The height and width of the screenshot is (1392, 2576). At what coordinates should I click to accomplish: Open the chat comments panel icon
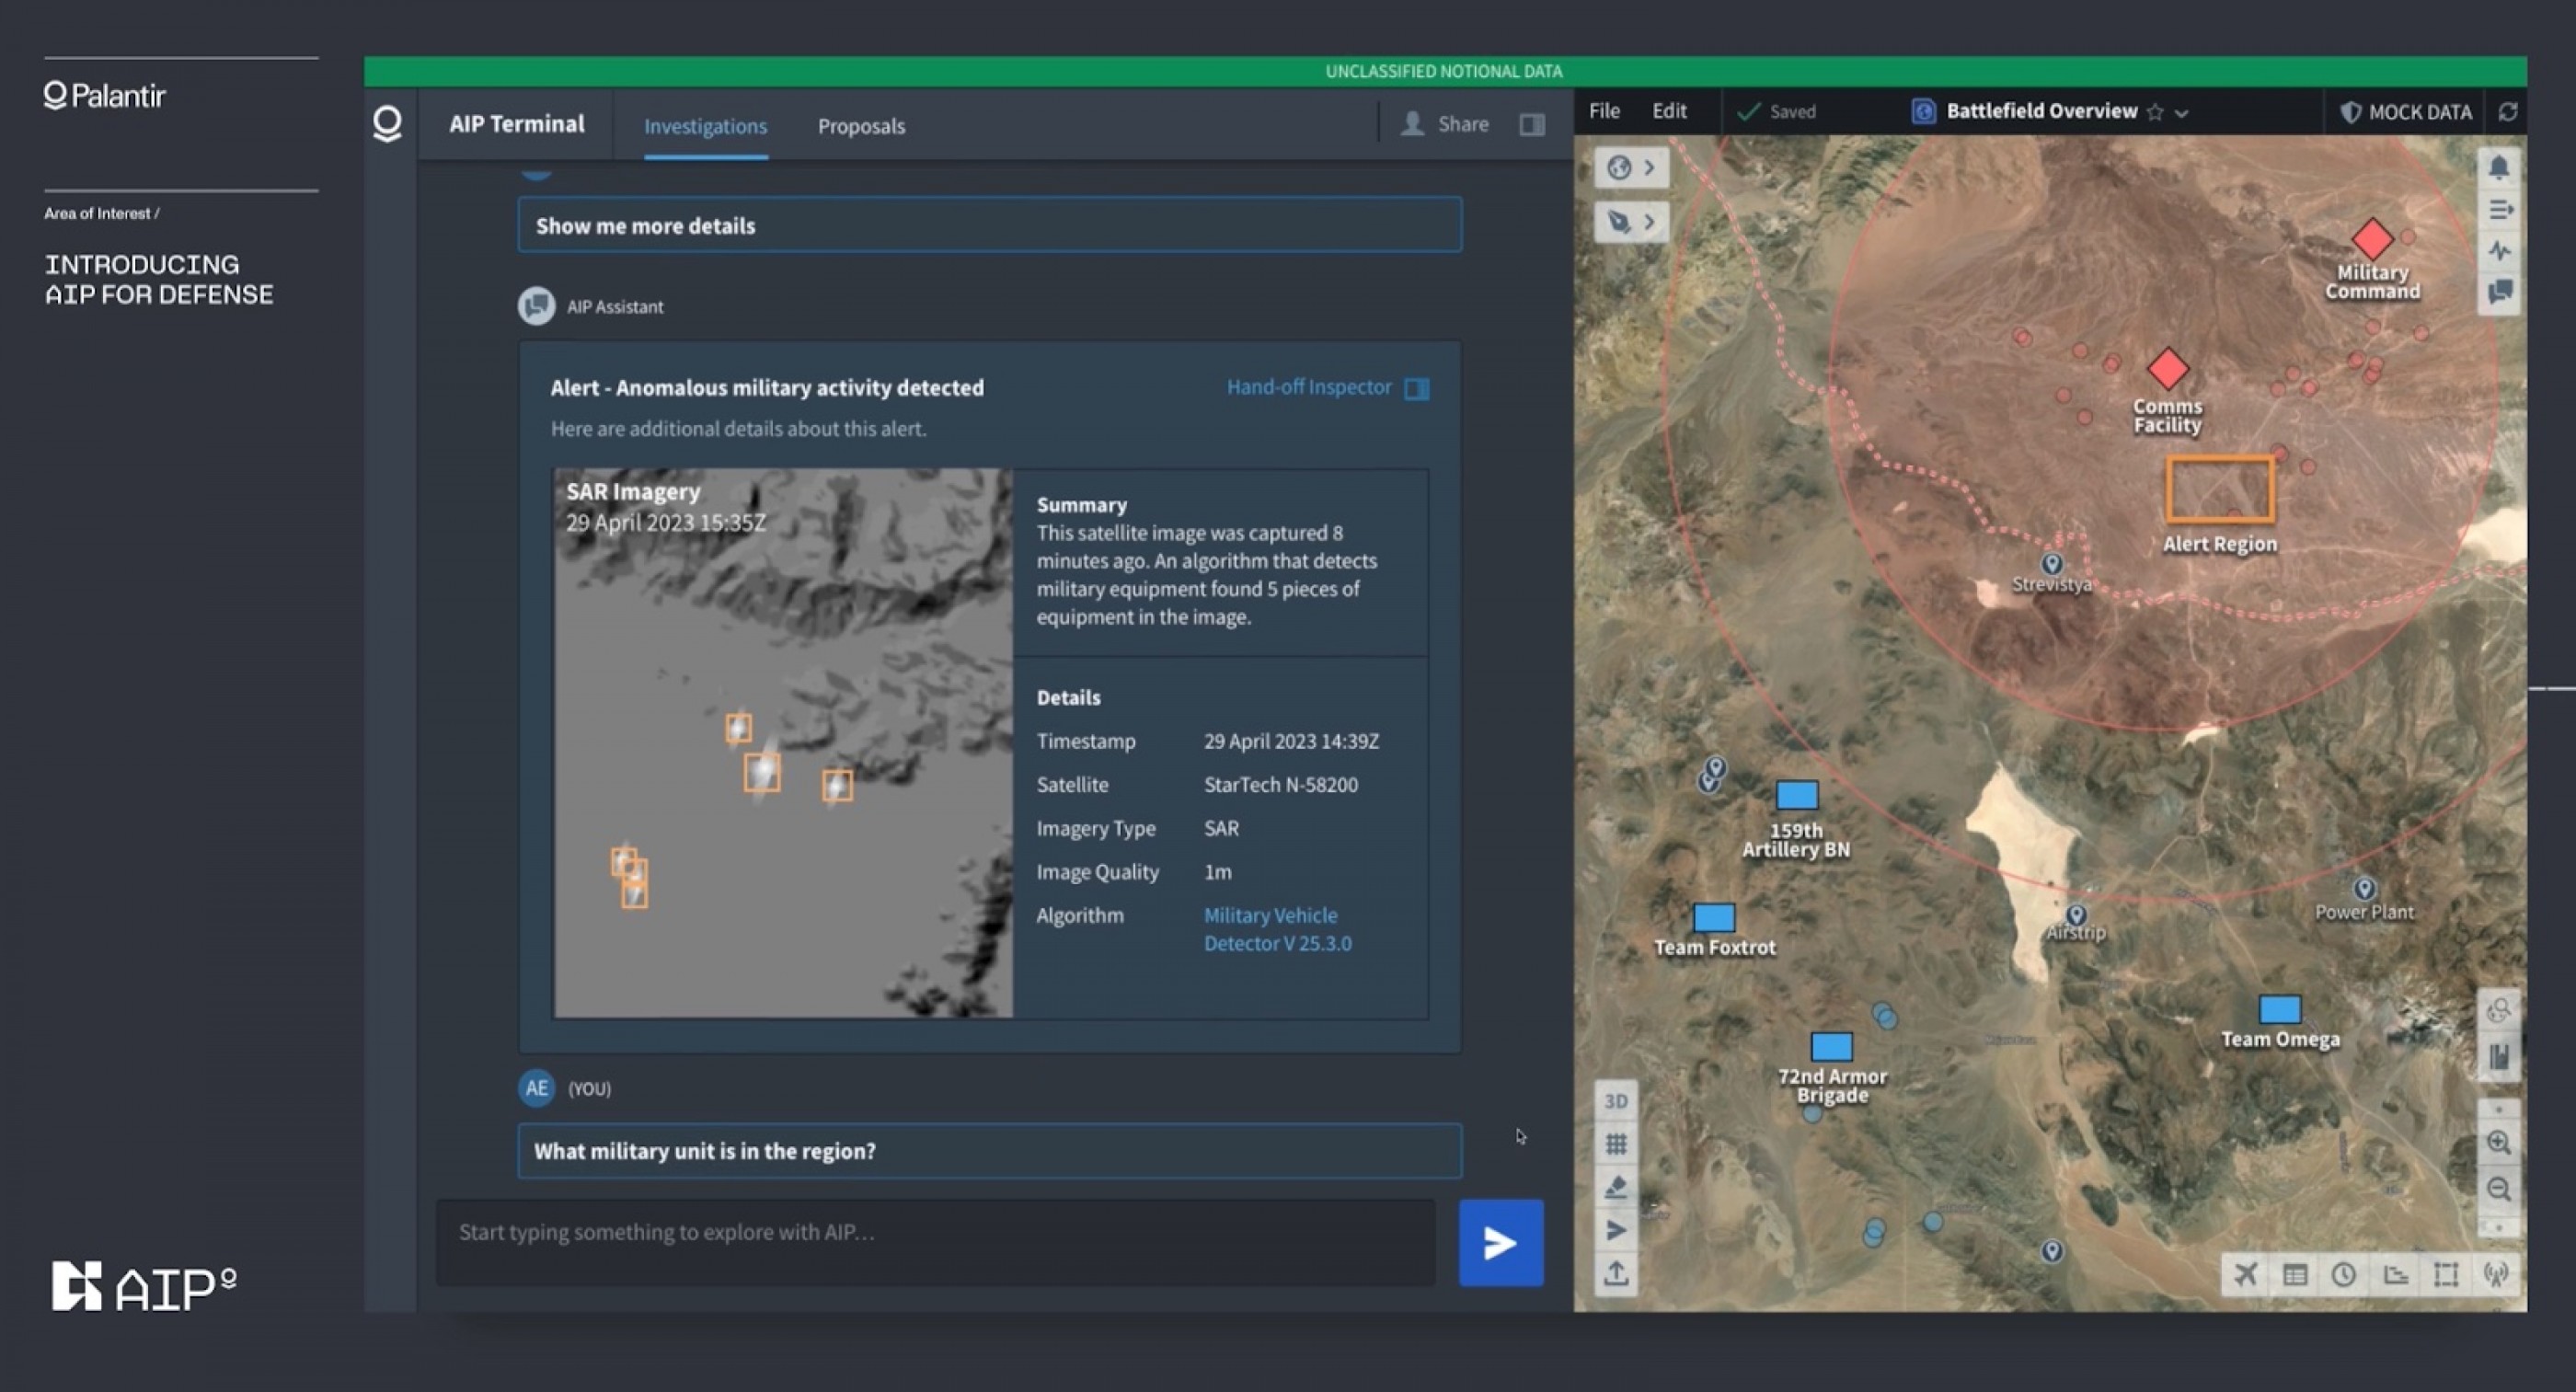(2500, 292)
